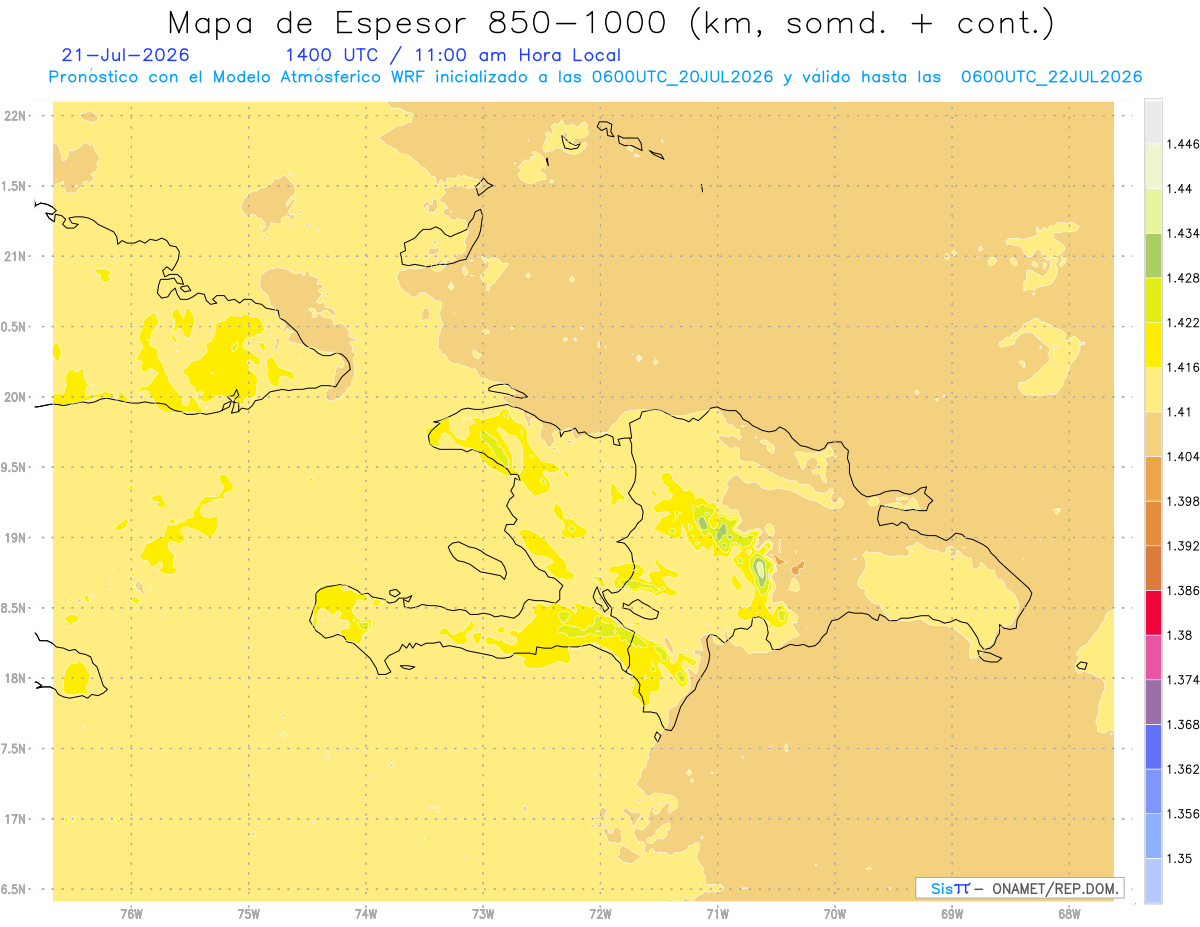Pick the pink colorbar swatch between 1.374 and 1.38

point(1153,657)
